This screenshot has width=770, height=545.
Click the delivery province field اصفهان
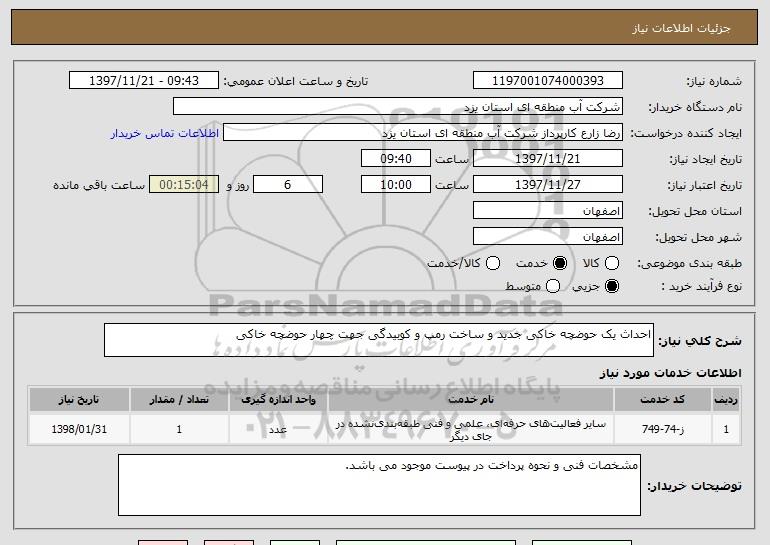[548, 211]
